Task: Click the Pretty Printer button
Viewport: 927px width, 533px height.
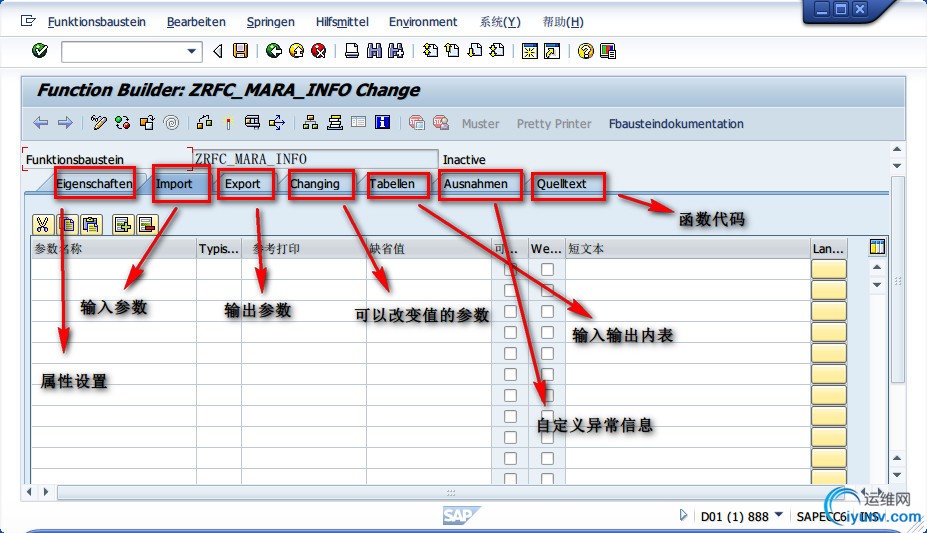Action: (554, 124)
